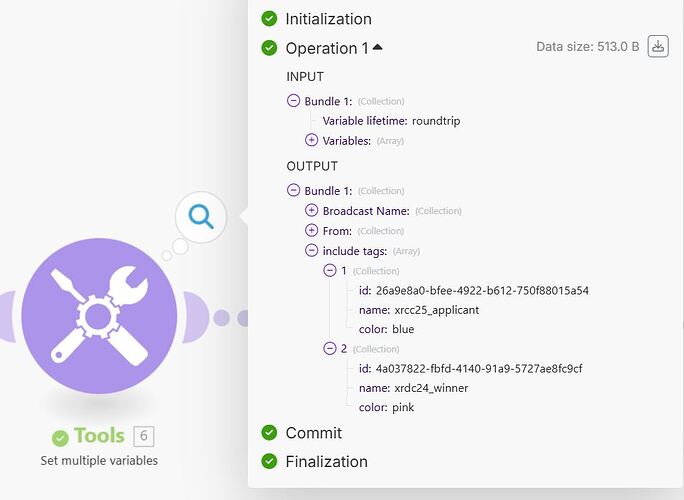
Task: Select the purple Tools module icon
Action: click(x=99, y=316)
